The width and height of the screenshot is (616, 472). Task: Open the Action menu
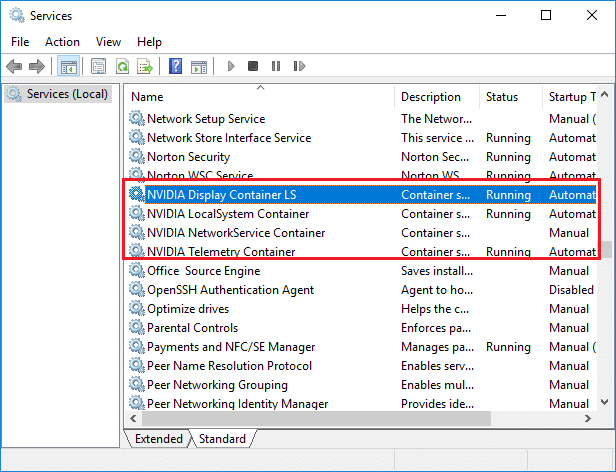[62, 42]
